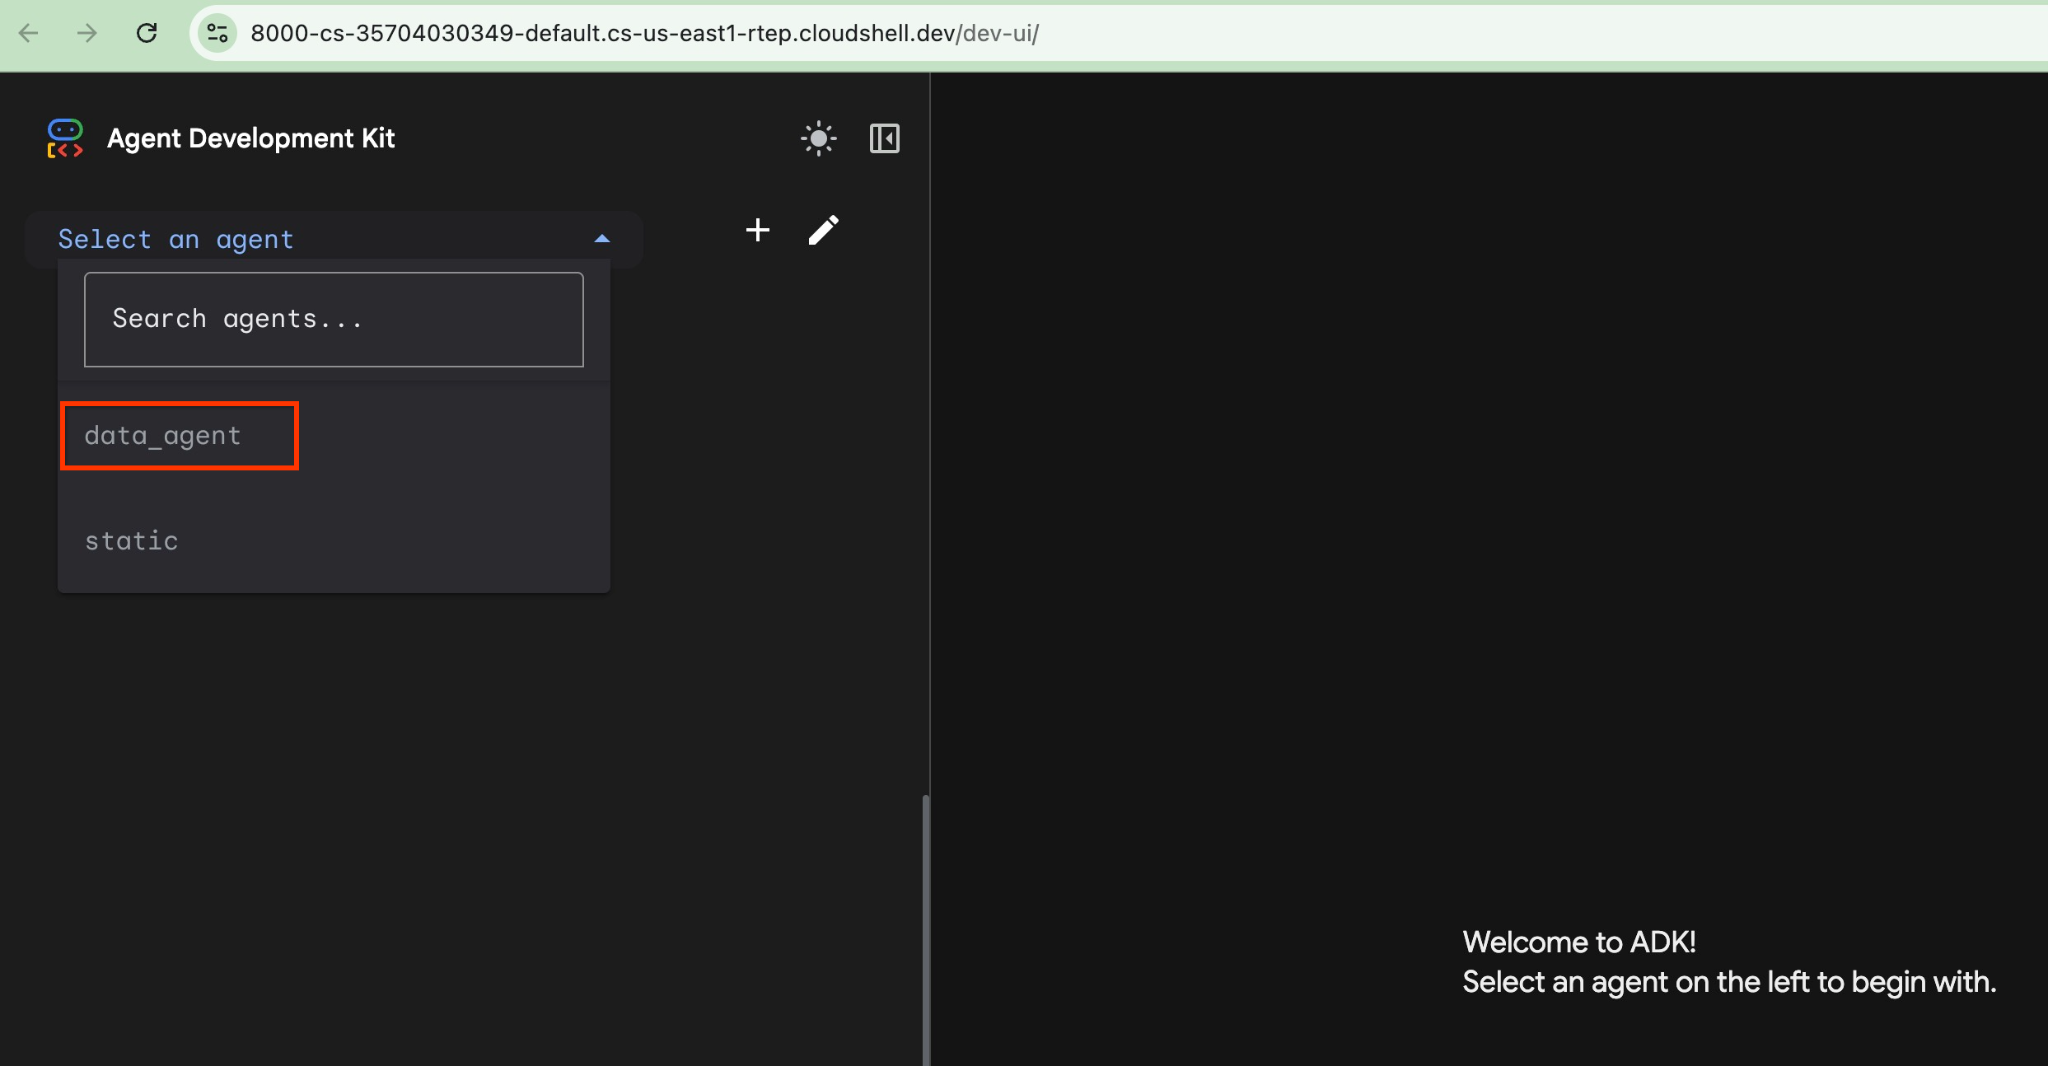Screen dimensions: 2048x1066
Task: Focus the Search agents text field
Action: [333, 319]
